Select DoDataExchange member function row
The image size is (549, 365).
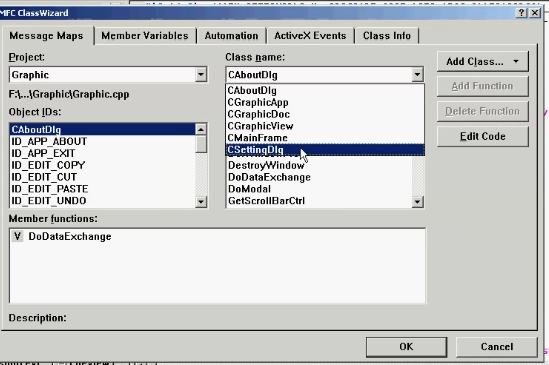pos(217,237)
